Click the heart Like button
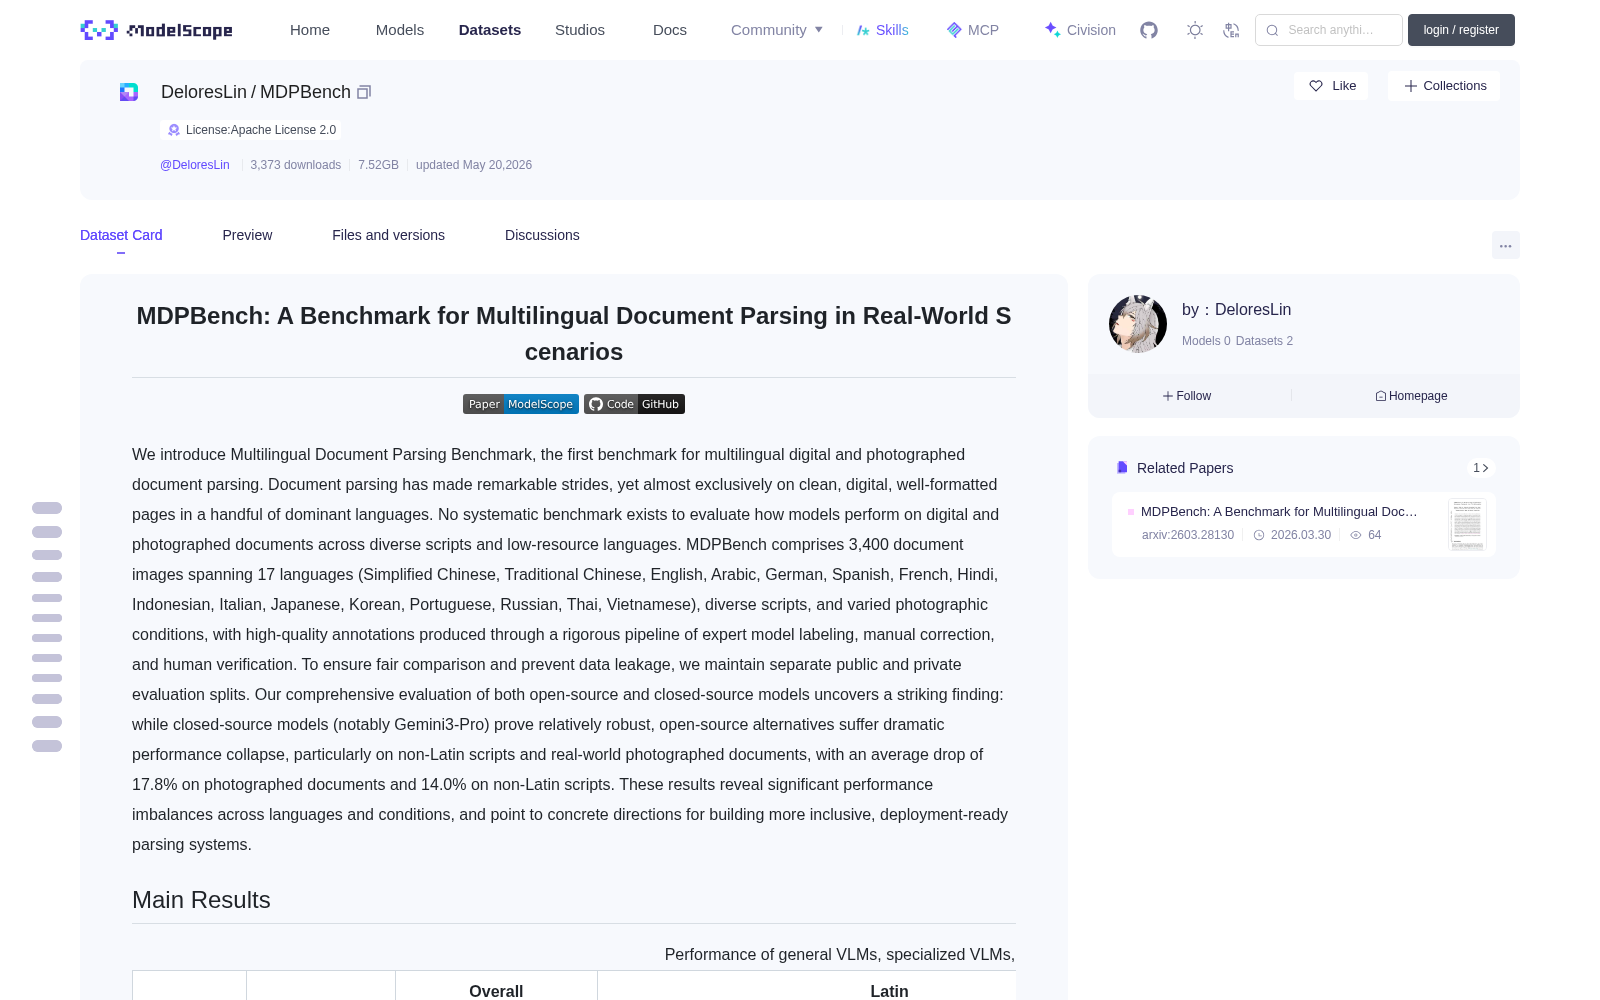The image size is (1600, 1000). [1331, 86]
